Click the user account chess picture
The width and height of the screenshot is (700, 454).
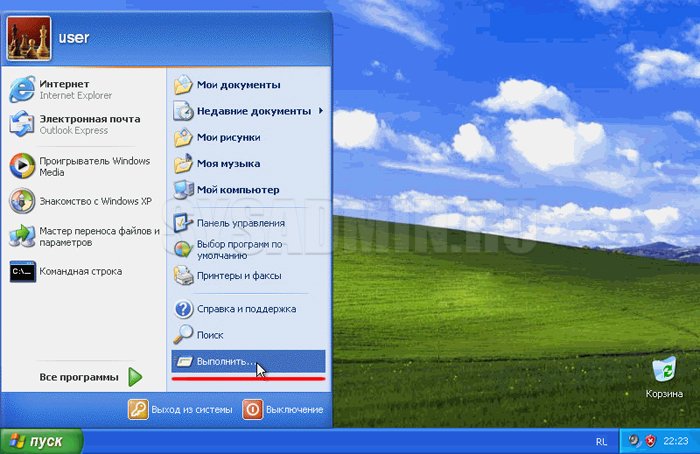27,39
